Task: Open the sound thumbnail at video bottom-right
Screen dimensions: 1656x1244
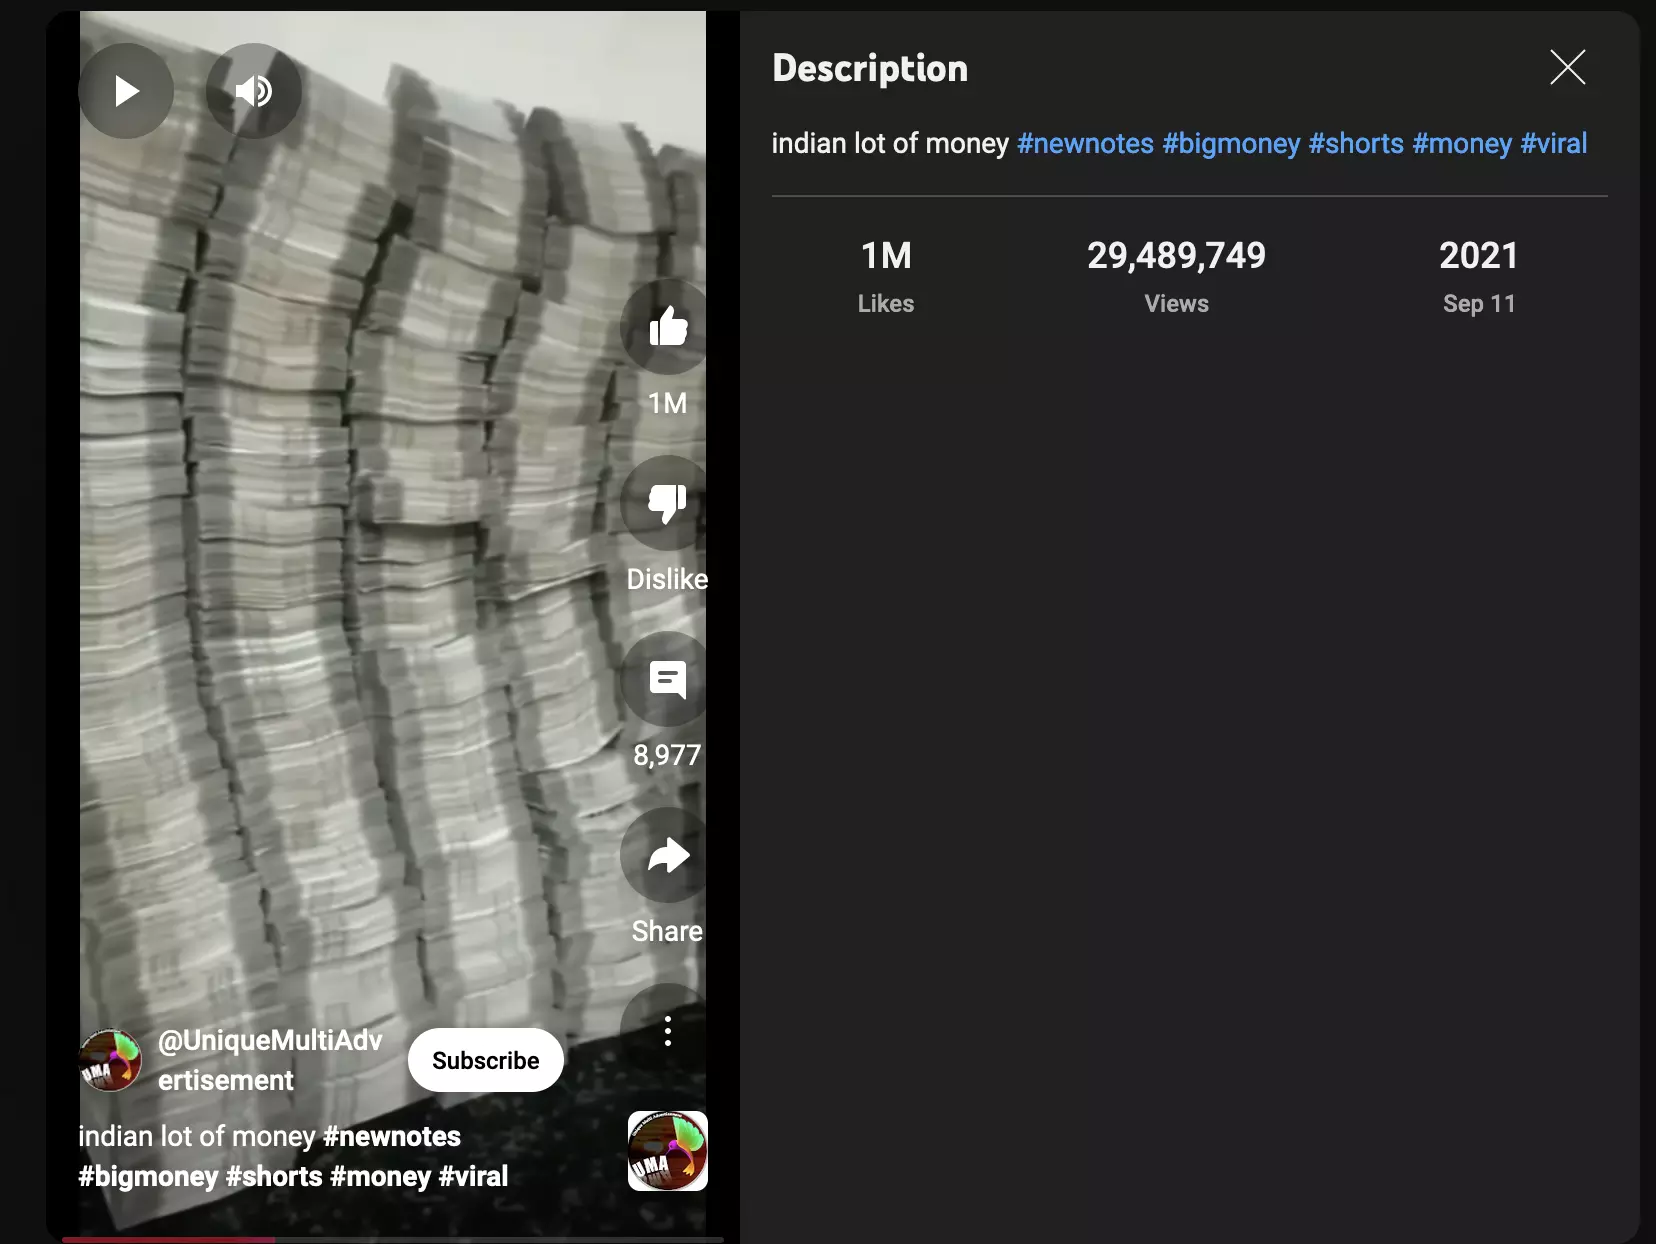Action: pos(667,1151)
